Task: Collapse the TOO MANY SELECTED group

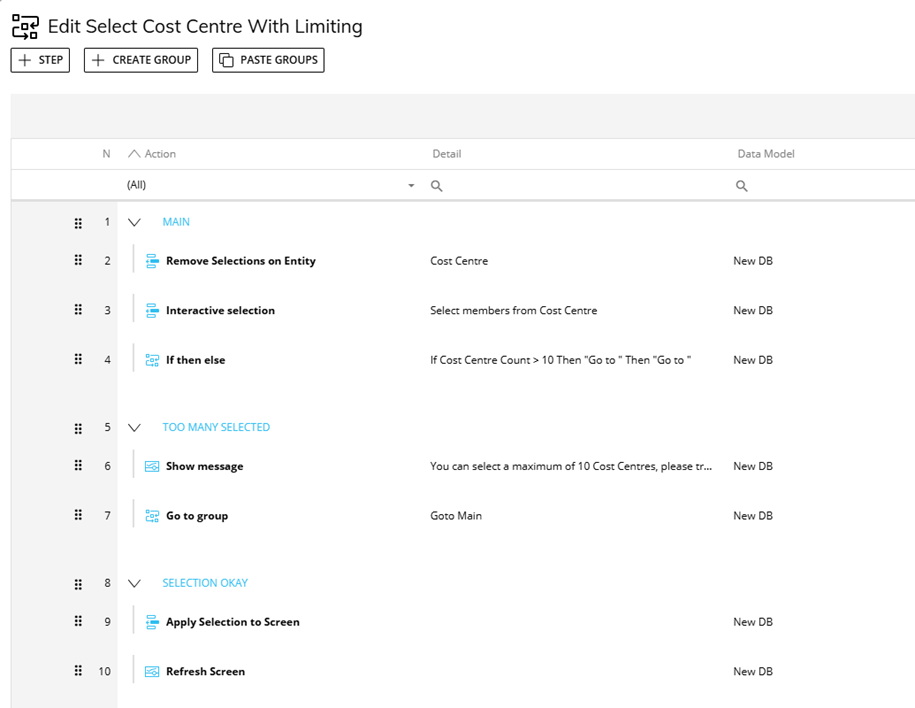Action: click(x=135, y=428)
